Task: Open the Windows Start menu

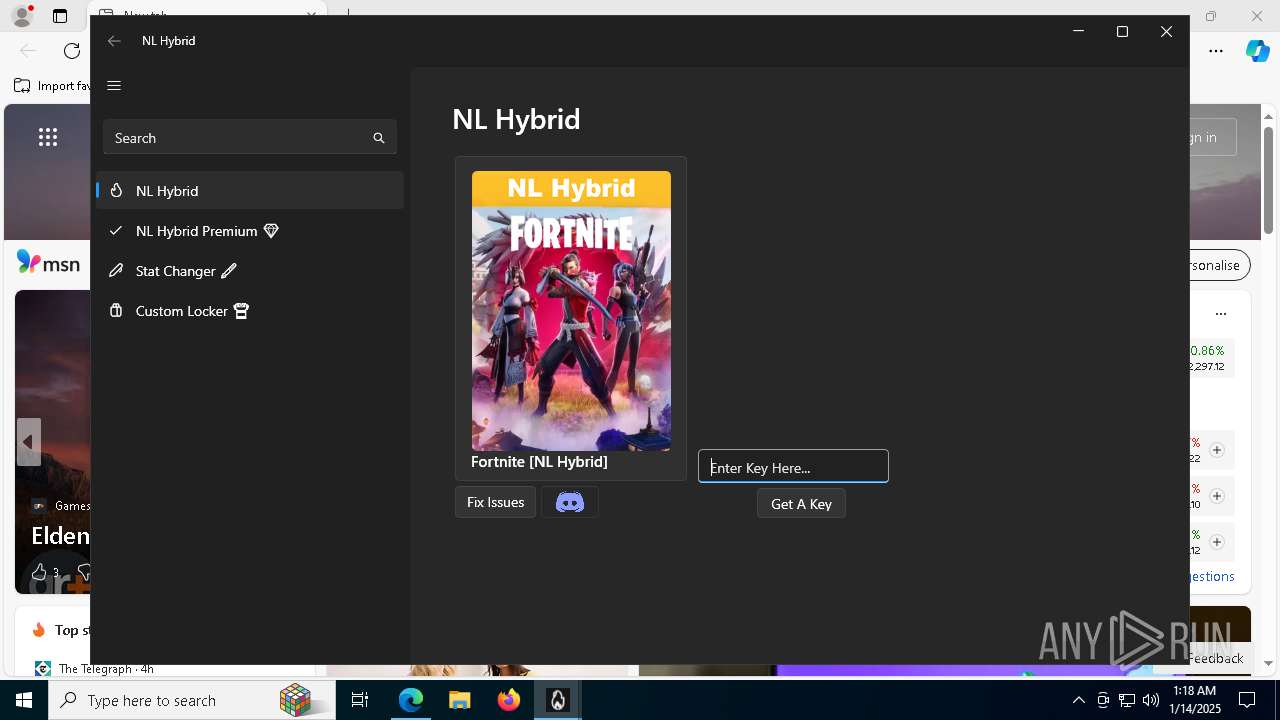Action: coord(24,700)
